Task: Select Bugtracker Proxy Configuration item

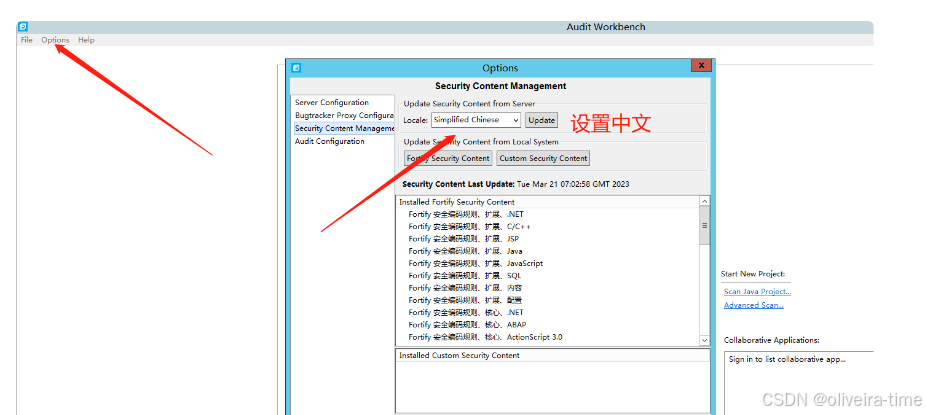Action: (344, 116)
